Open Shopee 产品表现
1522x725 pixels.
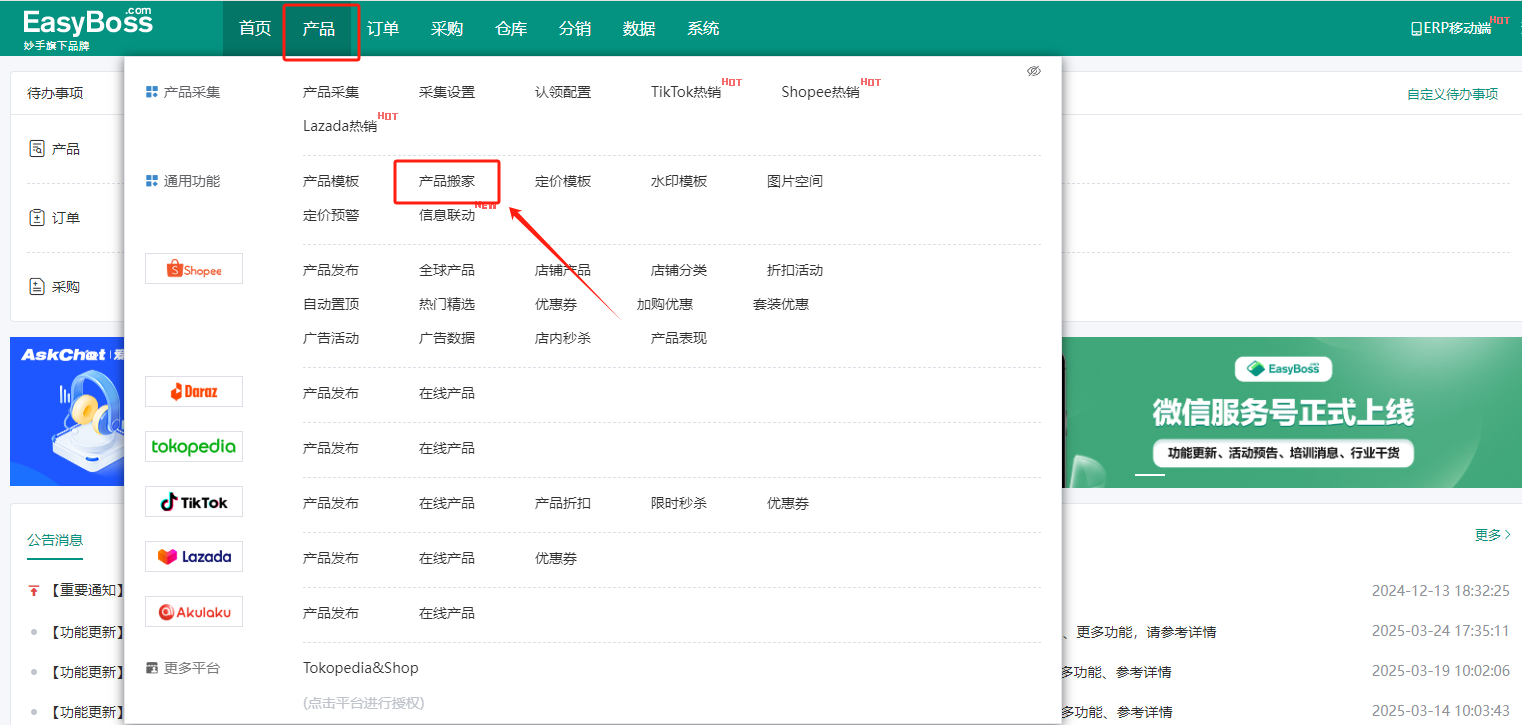[x=679, y=338]
